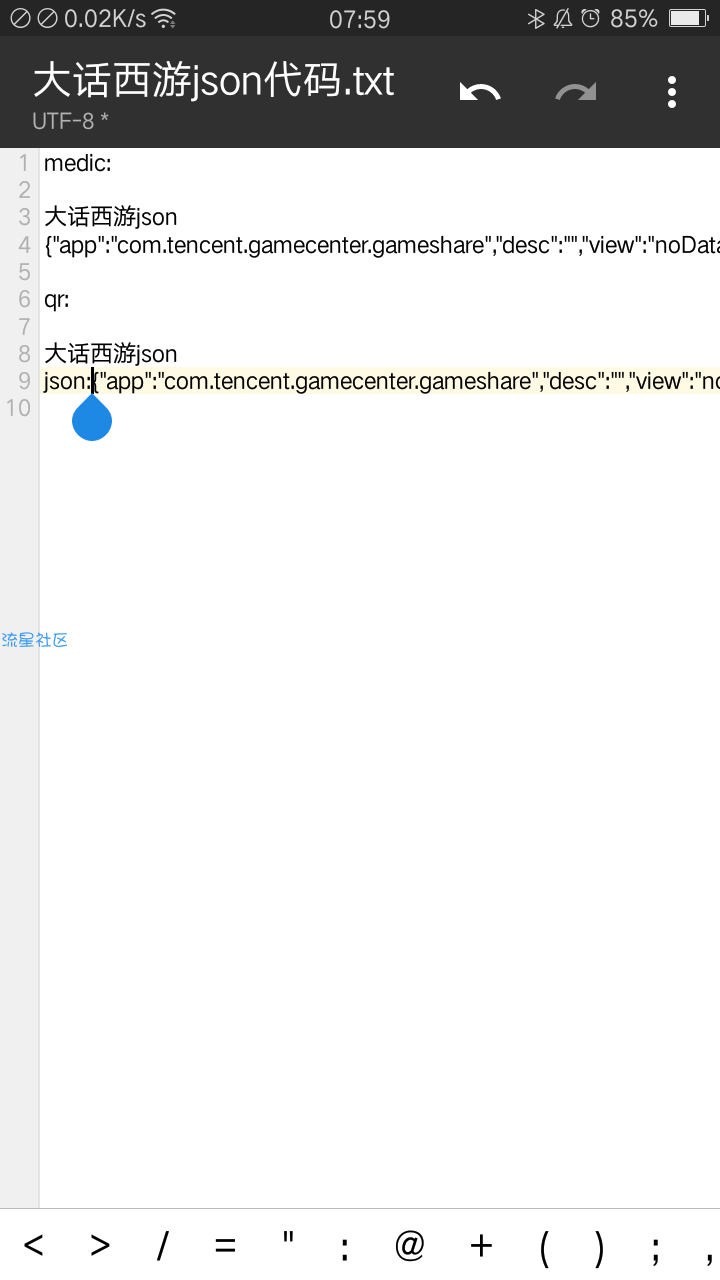Insert the less-than symbol key
This screenshot has height=1280, width=720.
point(33,1245)
